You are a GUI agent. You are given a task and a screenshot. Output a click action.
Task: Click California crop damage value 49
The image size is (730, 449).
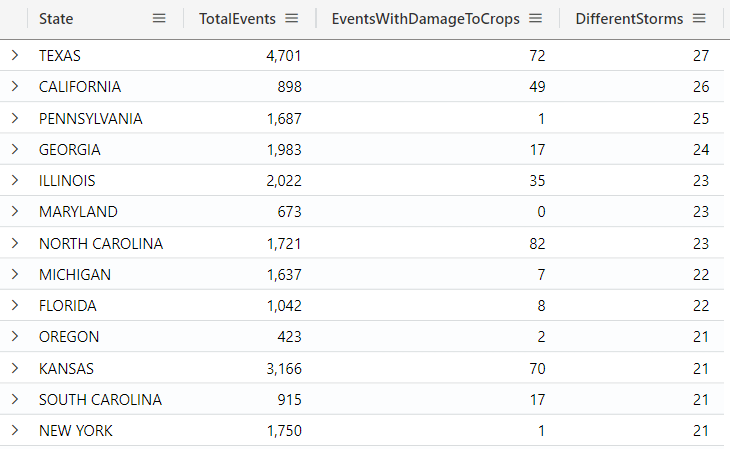point(537,87)
